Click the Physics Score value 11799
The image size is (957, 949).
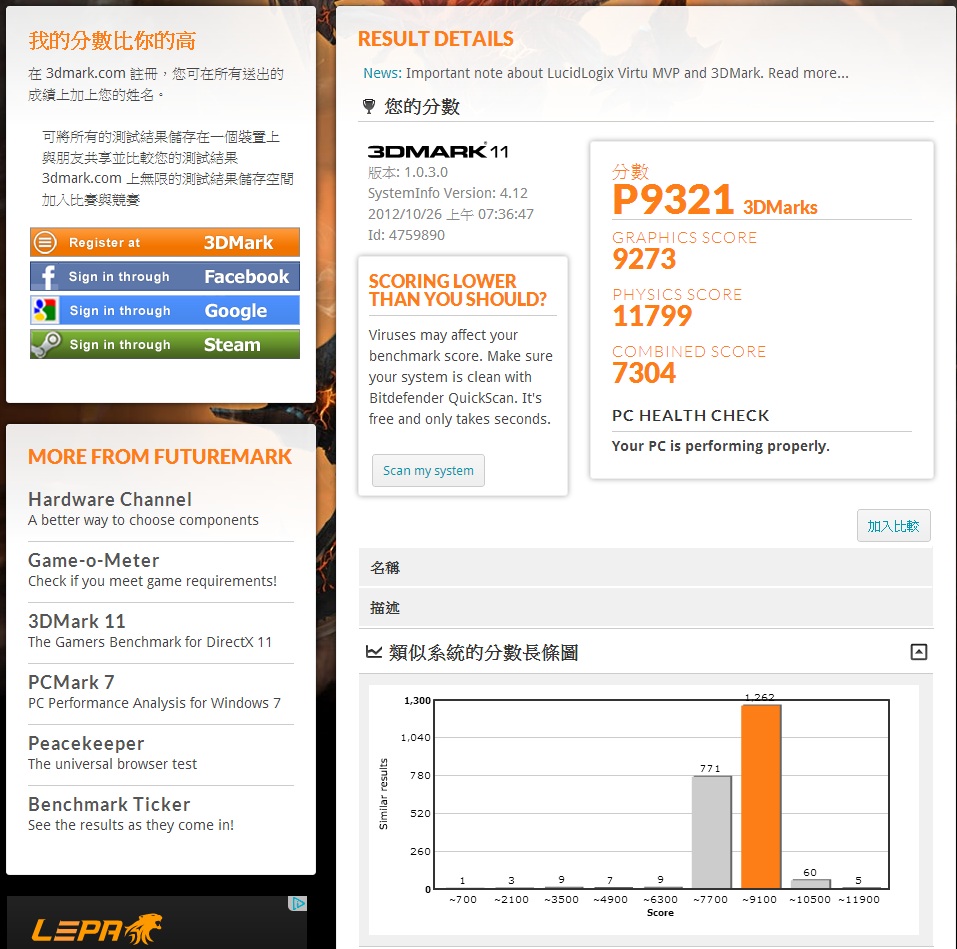(652, 316)
